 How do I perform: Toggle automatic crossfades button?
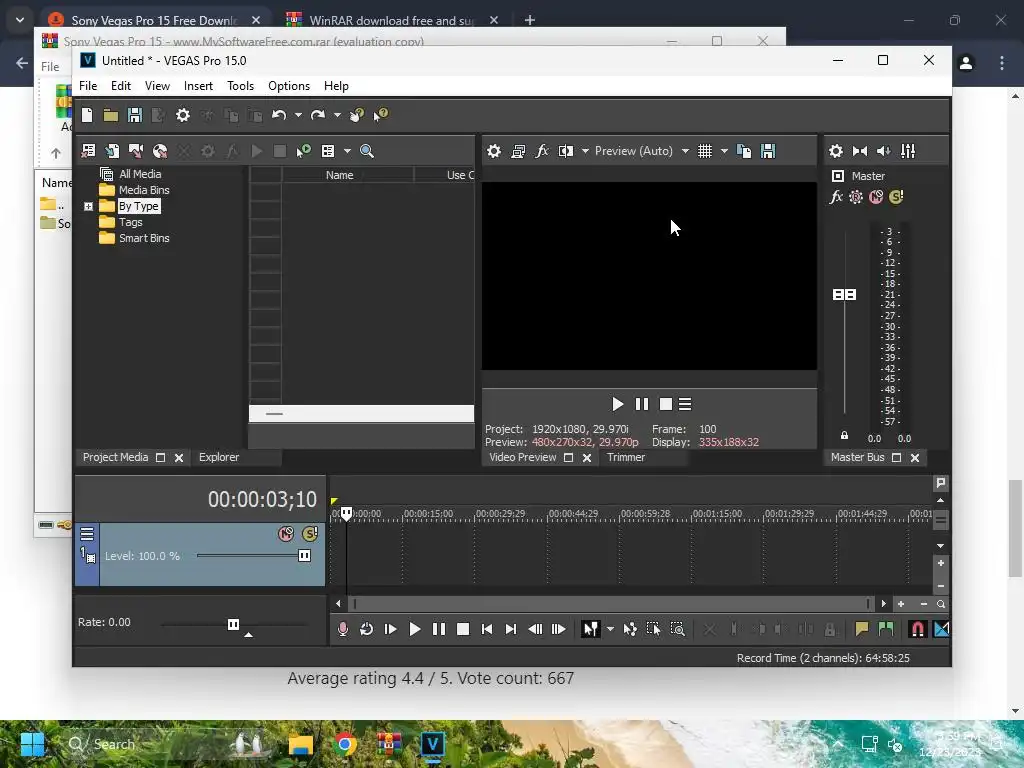942,629
